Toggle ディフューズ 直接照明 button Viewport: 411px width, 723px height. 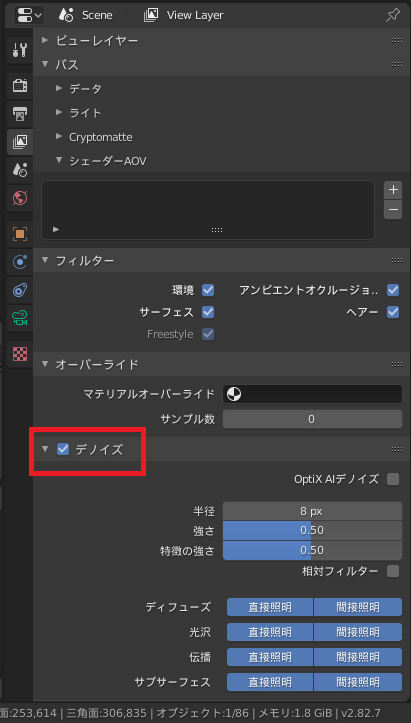(270, 607)
